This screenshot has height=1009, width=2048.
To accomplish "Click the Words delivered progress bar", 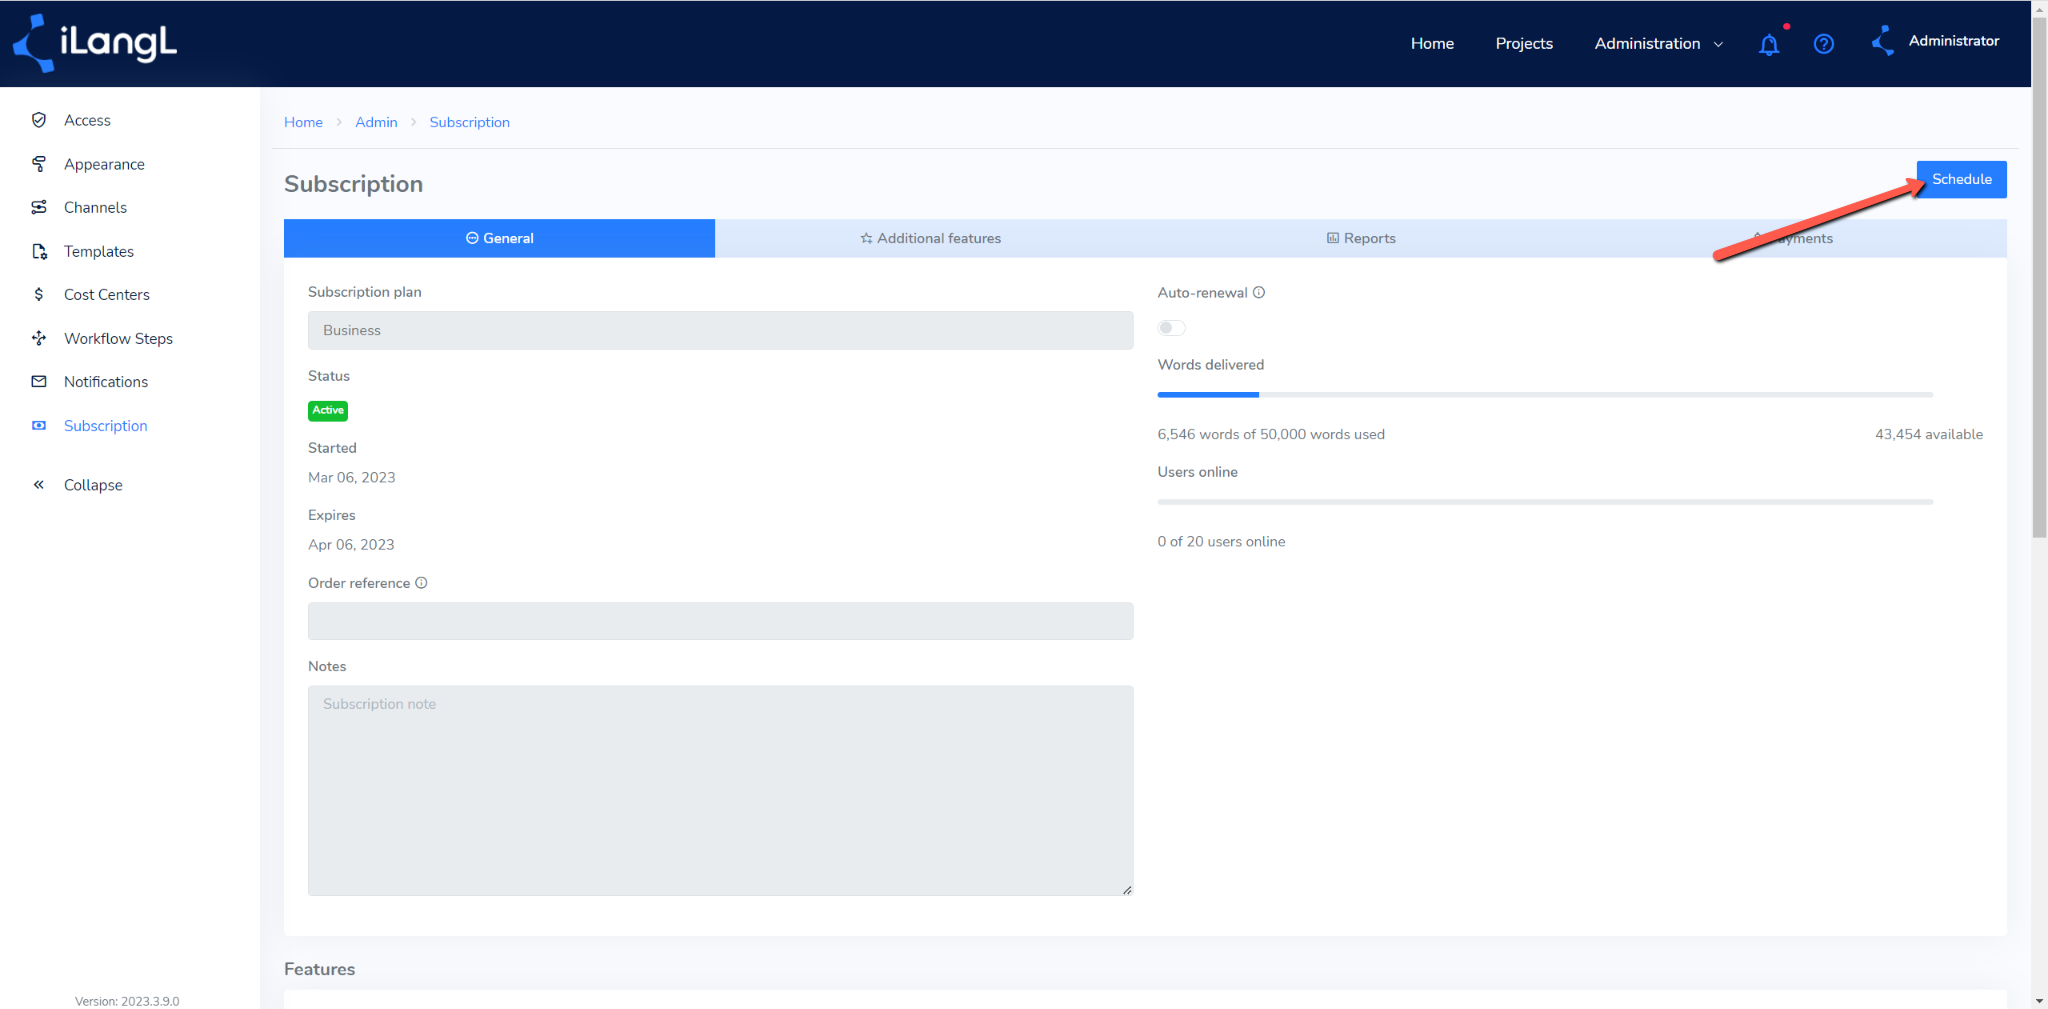I will coord(1545,395).
